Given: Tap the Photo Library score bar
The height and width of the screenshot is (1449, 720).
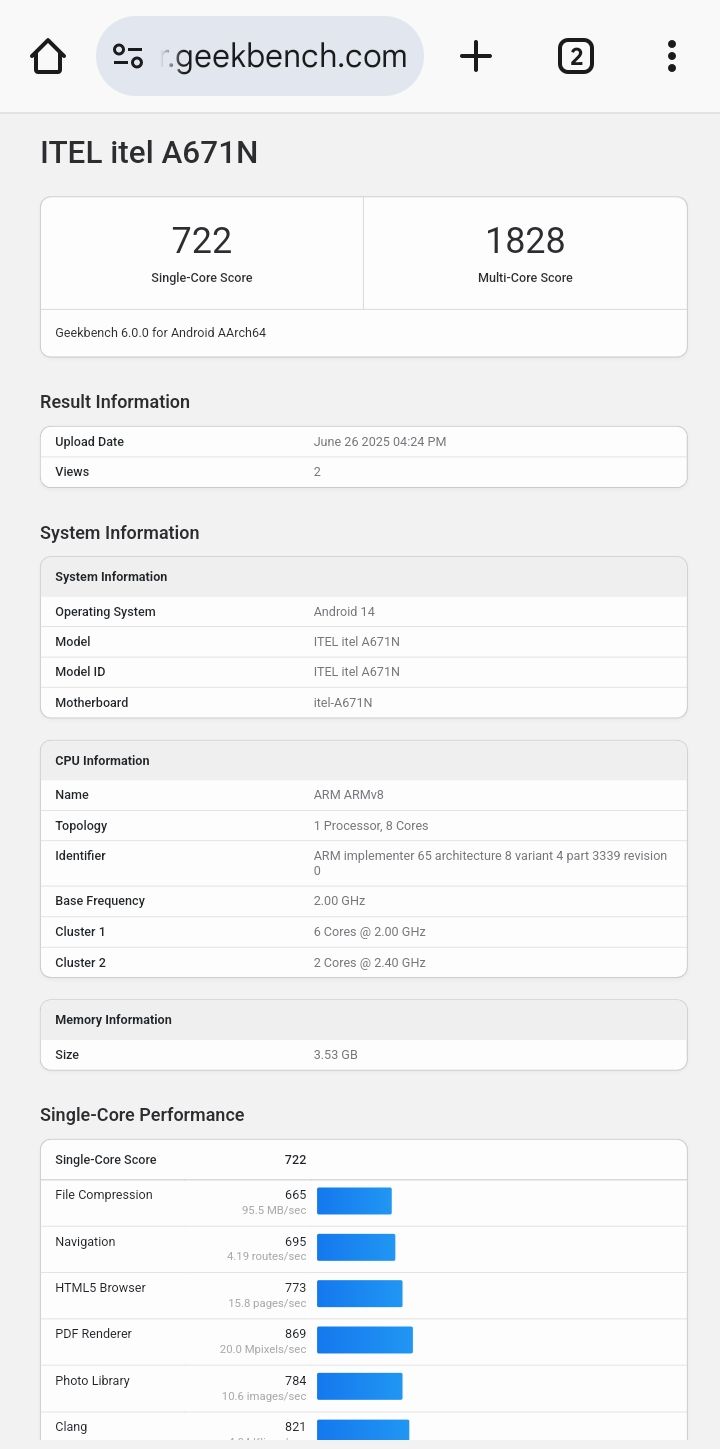Looking at the screenshot, I should click(360, 1386).
